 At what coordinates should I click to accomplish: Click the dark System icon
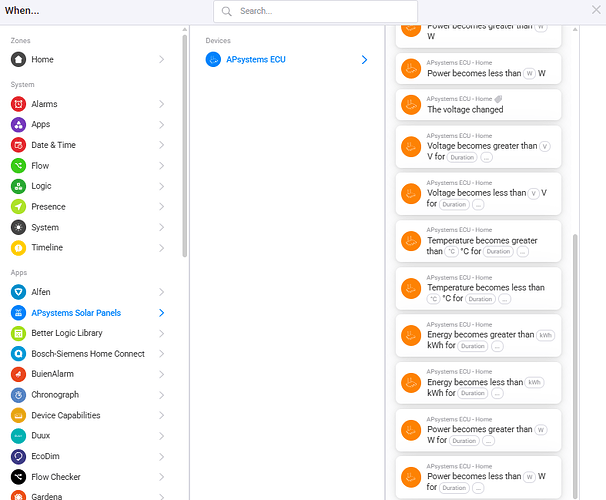point(18,227)
